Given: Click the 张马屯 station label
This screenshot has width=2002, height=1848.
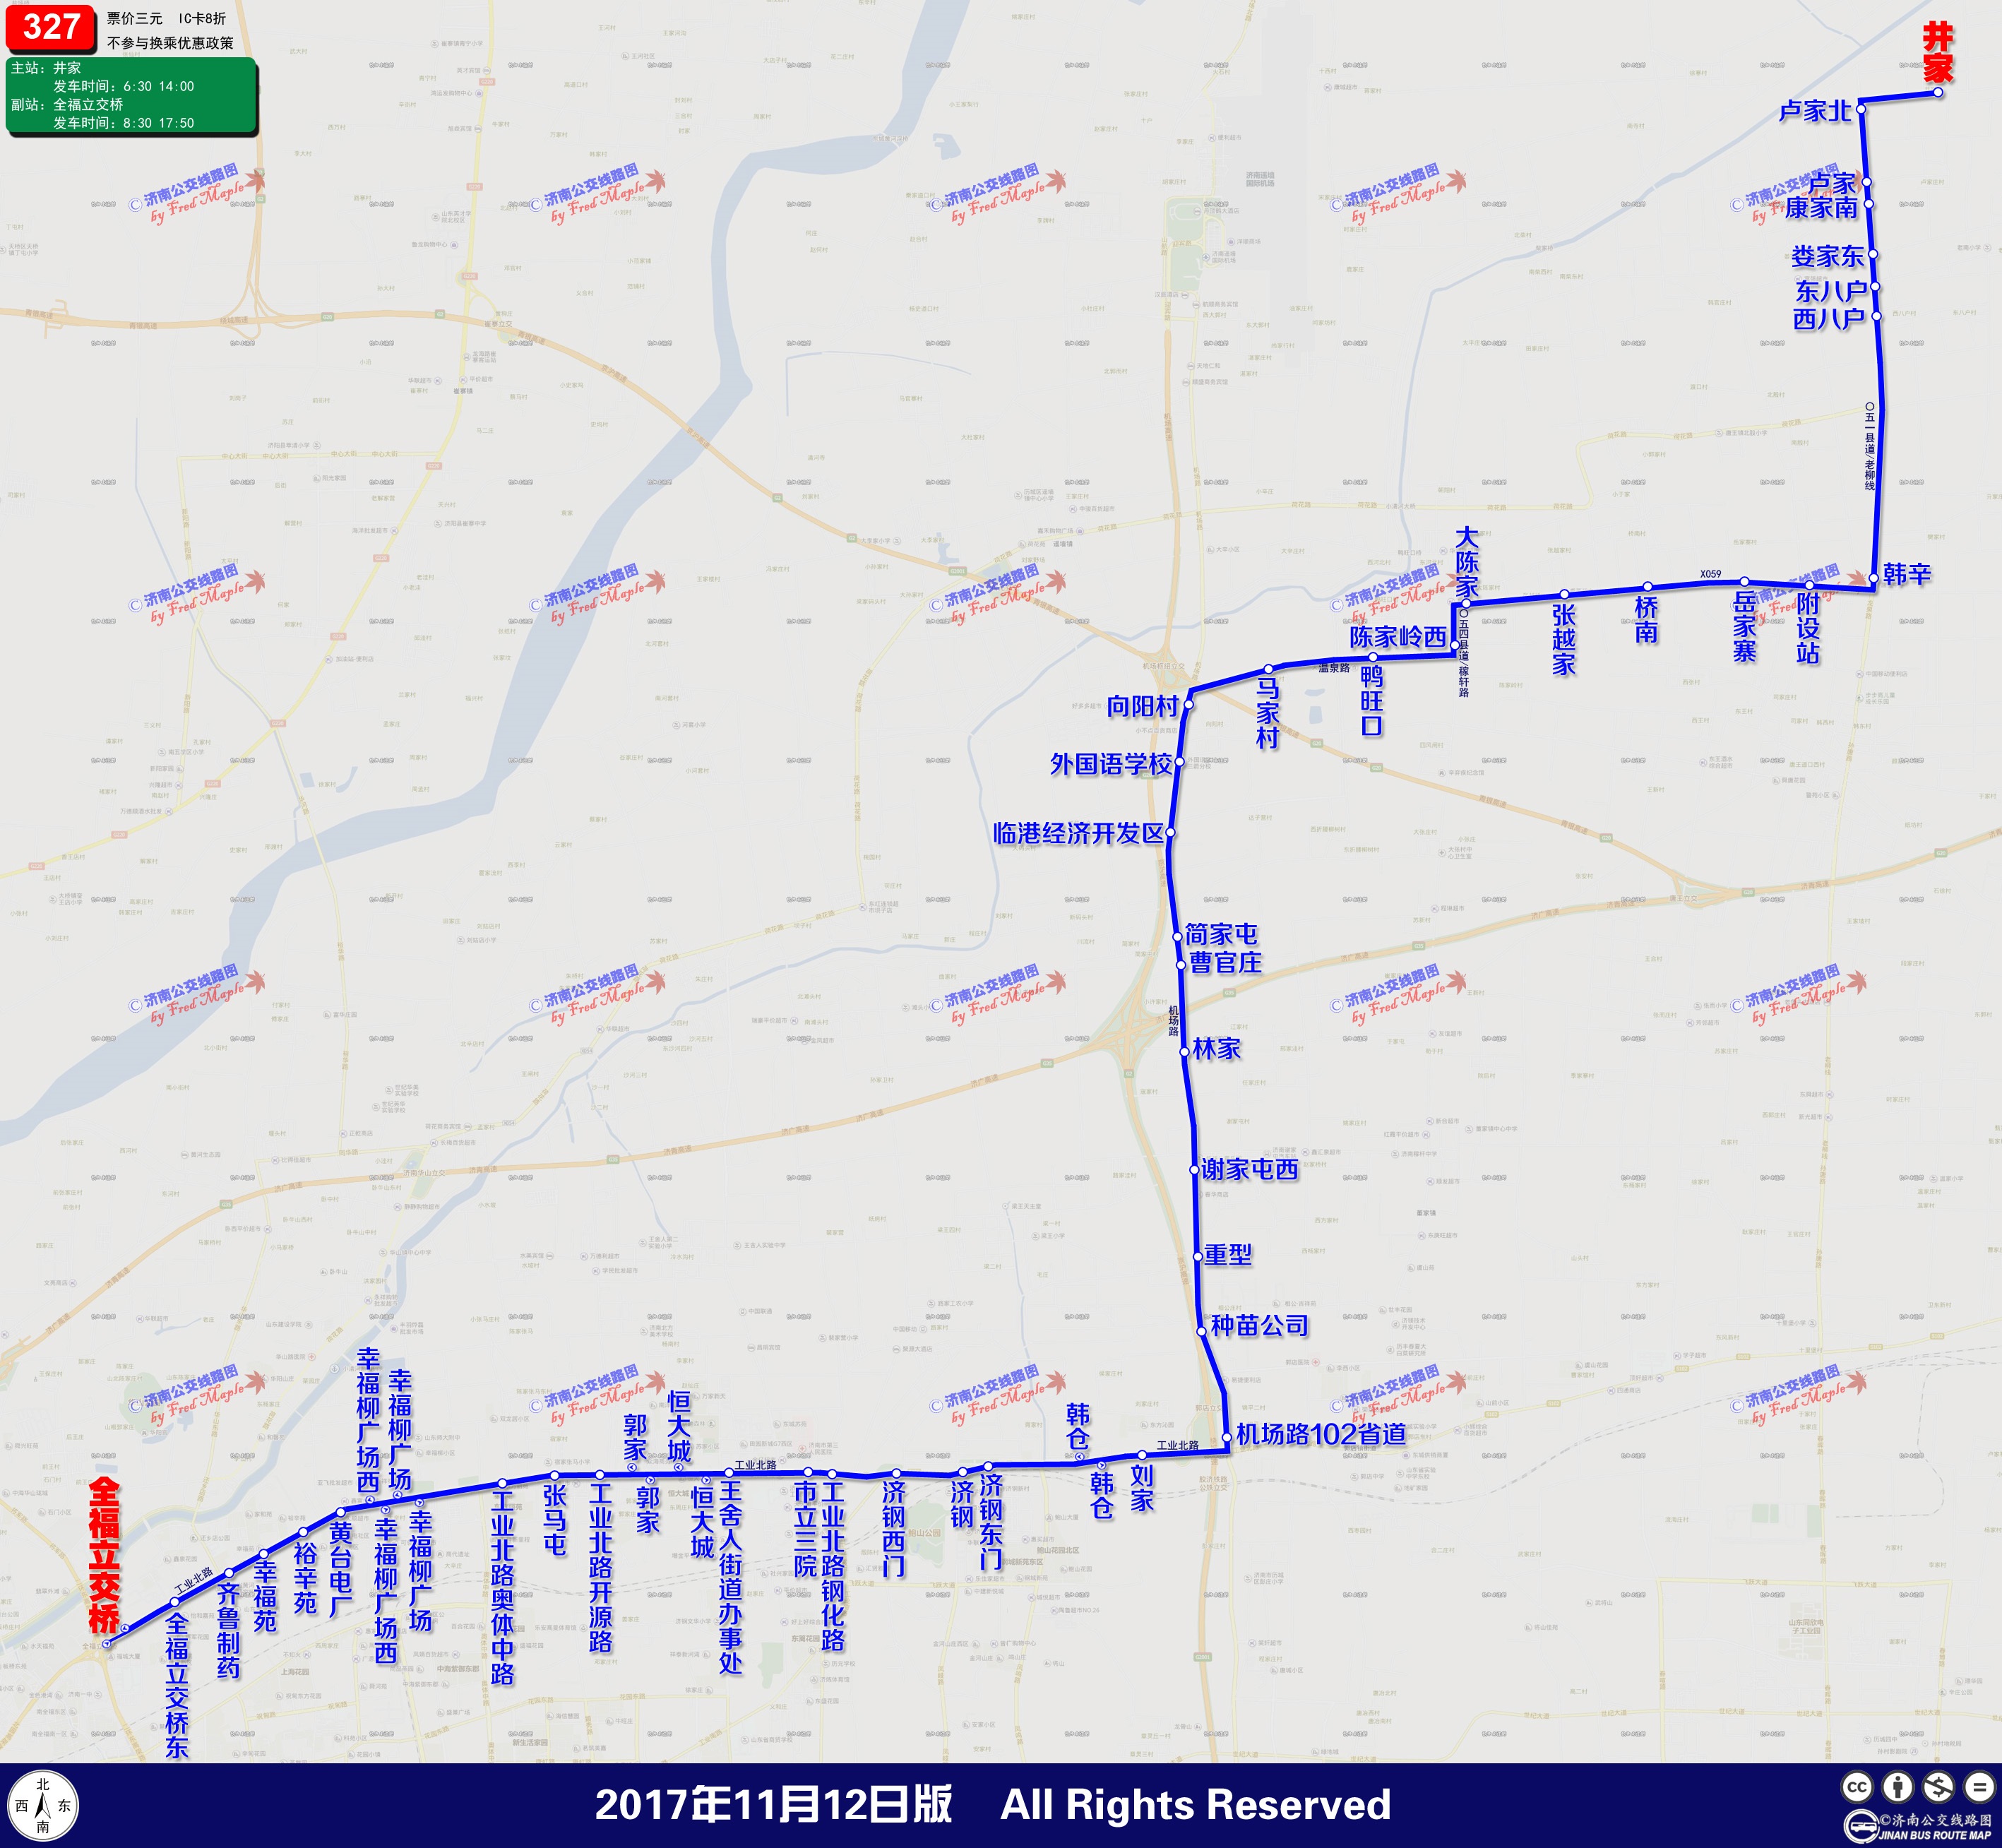Looking at the screenshot, I should click(554, 1519).
